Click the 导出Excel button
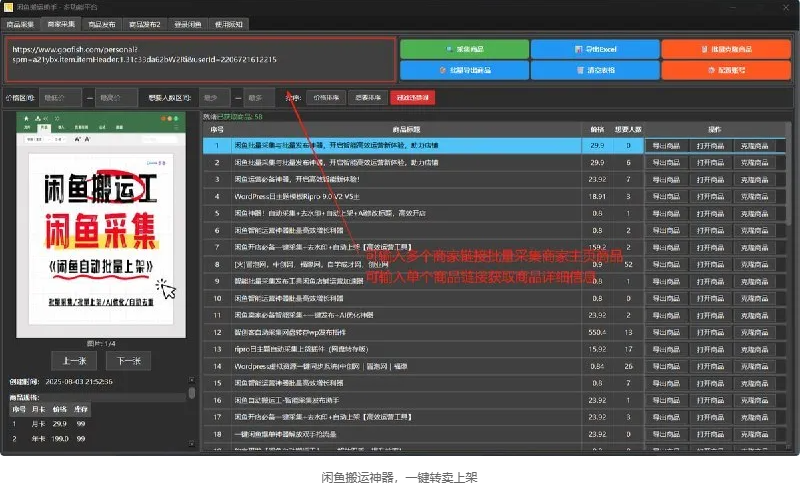 pos(595,49)
